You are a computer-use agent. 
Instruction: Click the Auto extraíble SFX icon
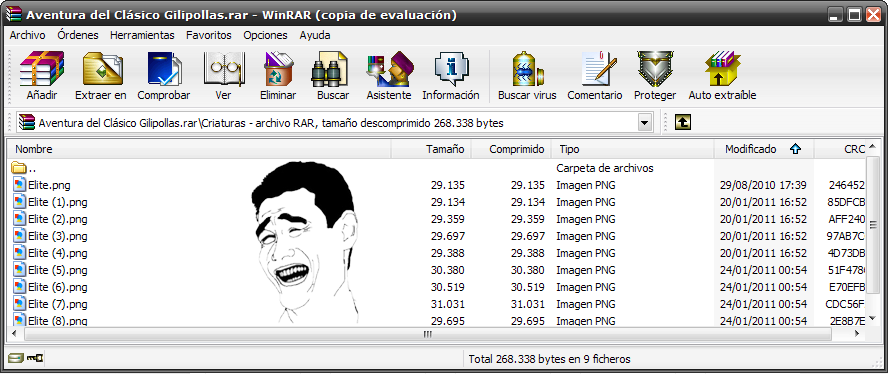click(x=722, y=69)
